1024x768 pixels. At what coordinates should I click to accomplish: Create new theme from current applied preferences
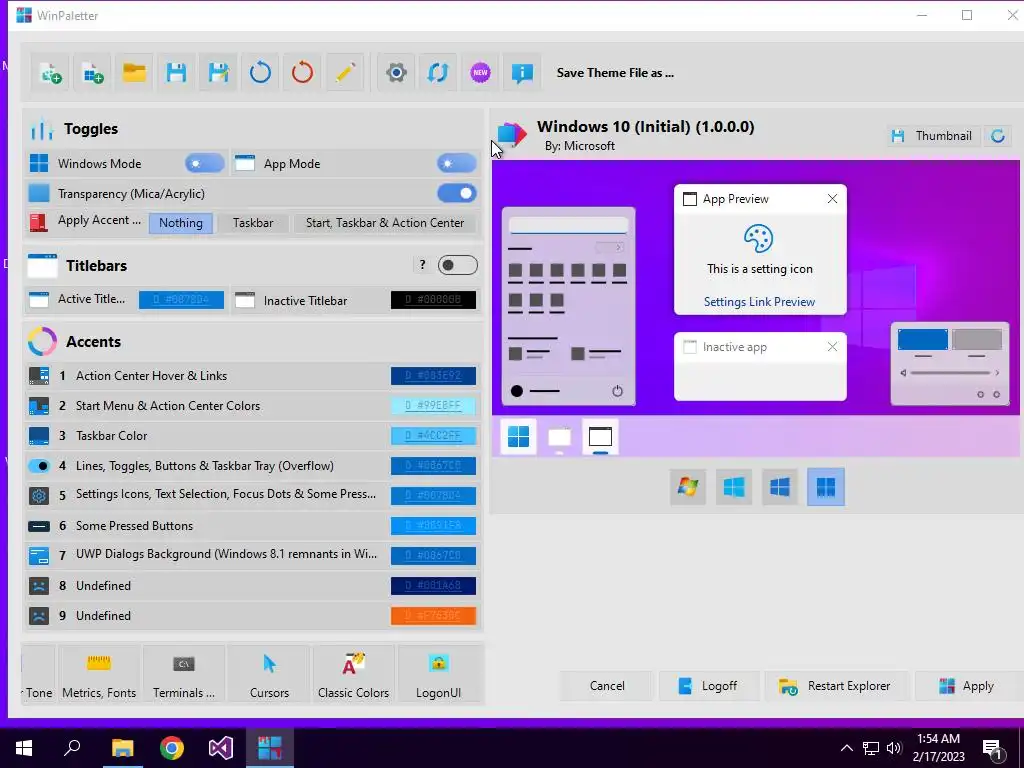click(x=50, y=72)
